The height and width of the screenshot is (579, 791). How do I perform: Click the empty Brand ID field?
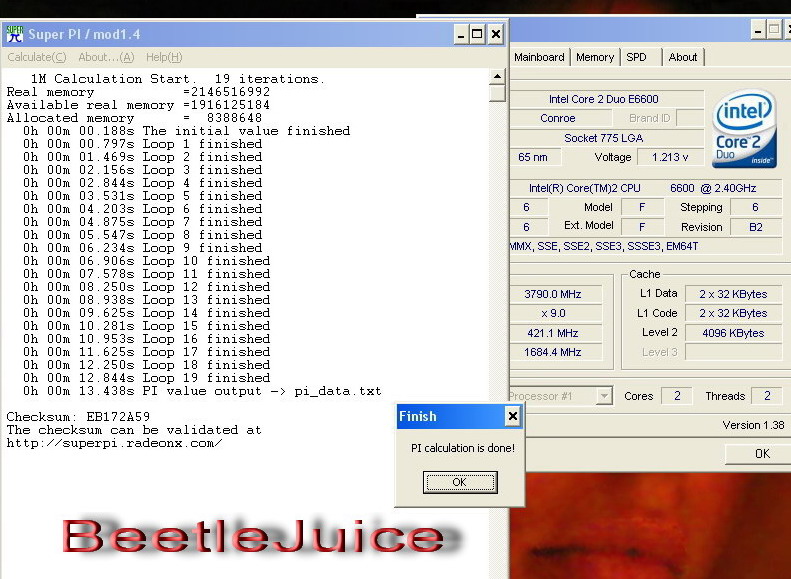690,118
